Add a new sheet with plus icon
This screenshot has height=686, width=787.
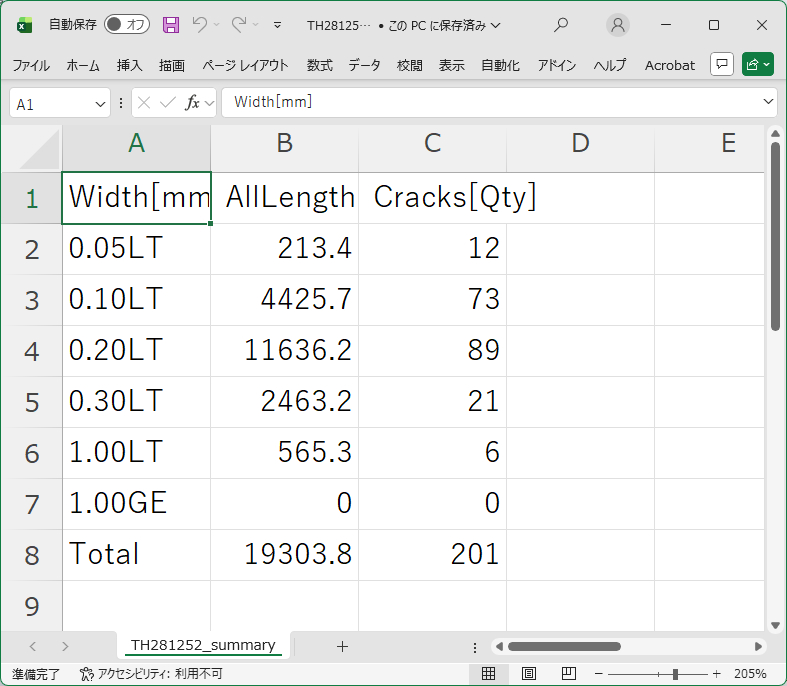tap(342, 646)
